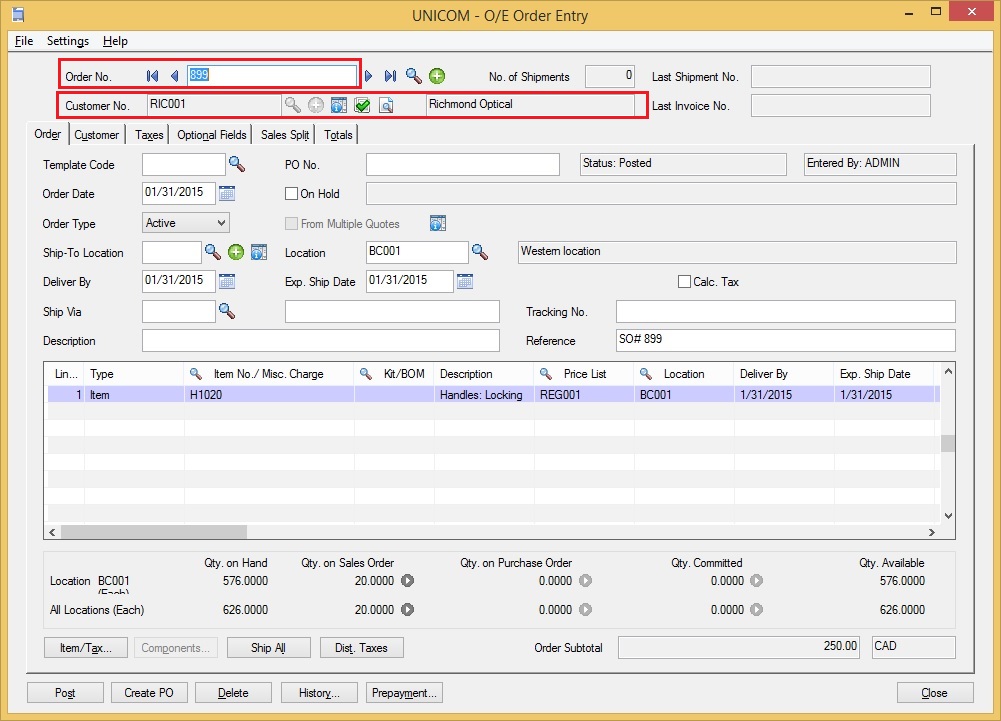
Task: Open the Settings menu
Action: [x=68, y=41]
